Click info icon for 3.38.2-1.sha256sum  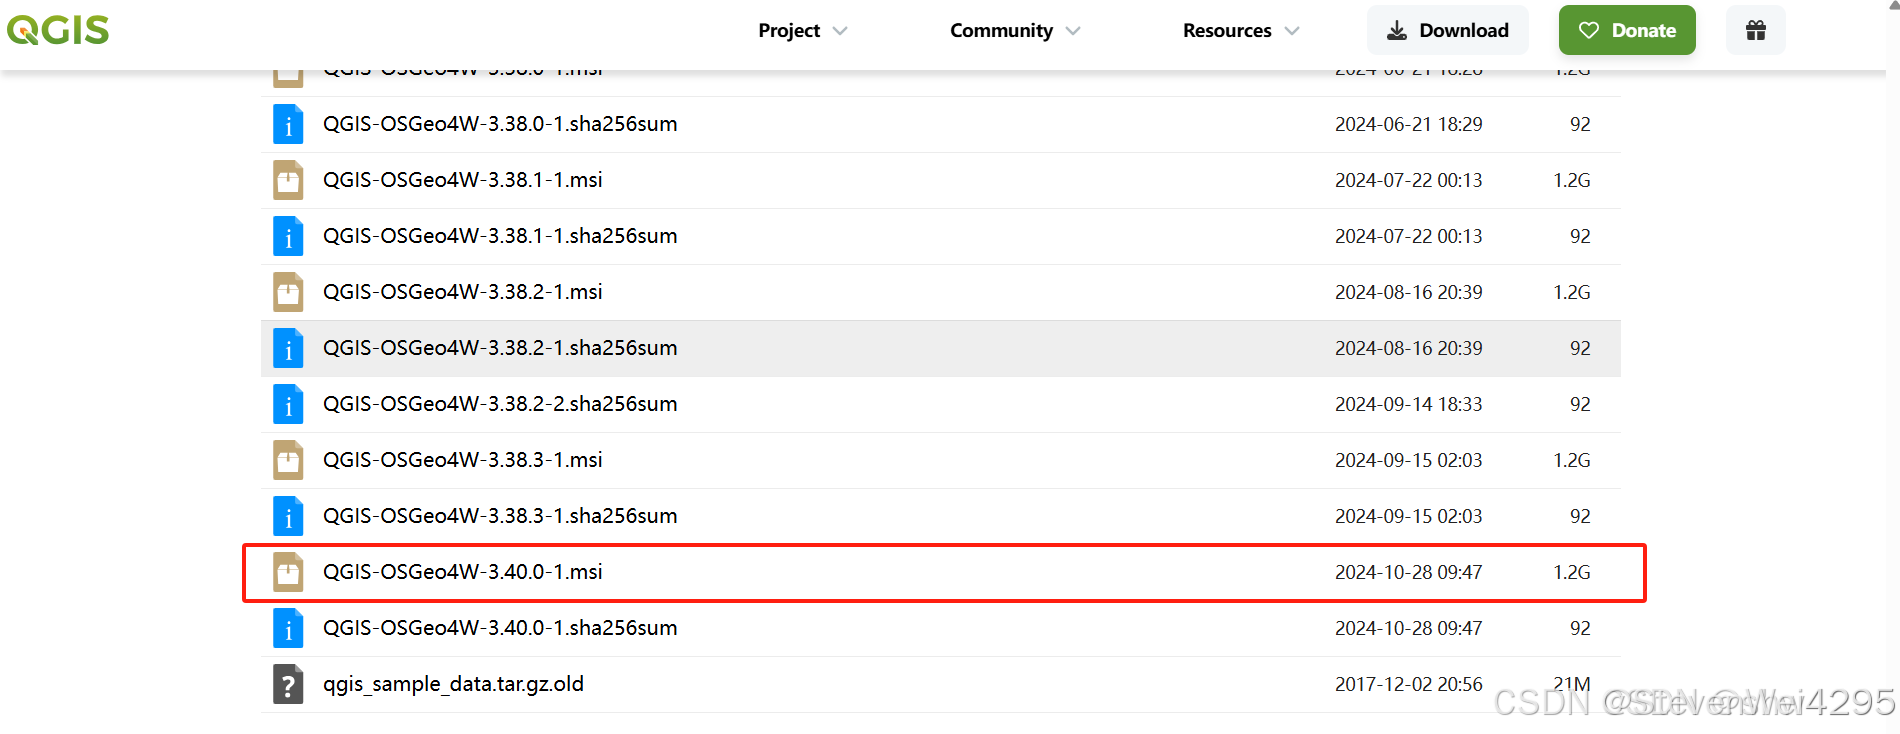pos(288,348)
